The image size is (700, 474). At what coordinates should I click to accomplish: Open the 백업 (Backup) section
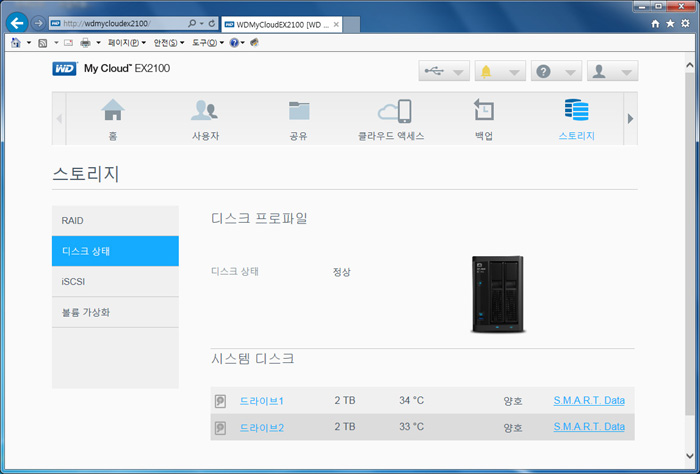tap(484, 119)
